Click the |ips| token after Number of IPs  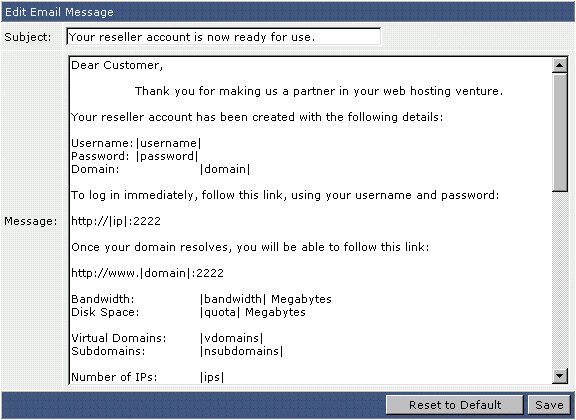tap(212, 377)
